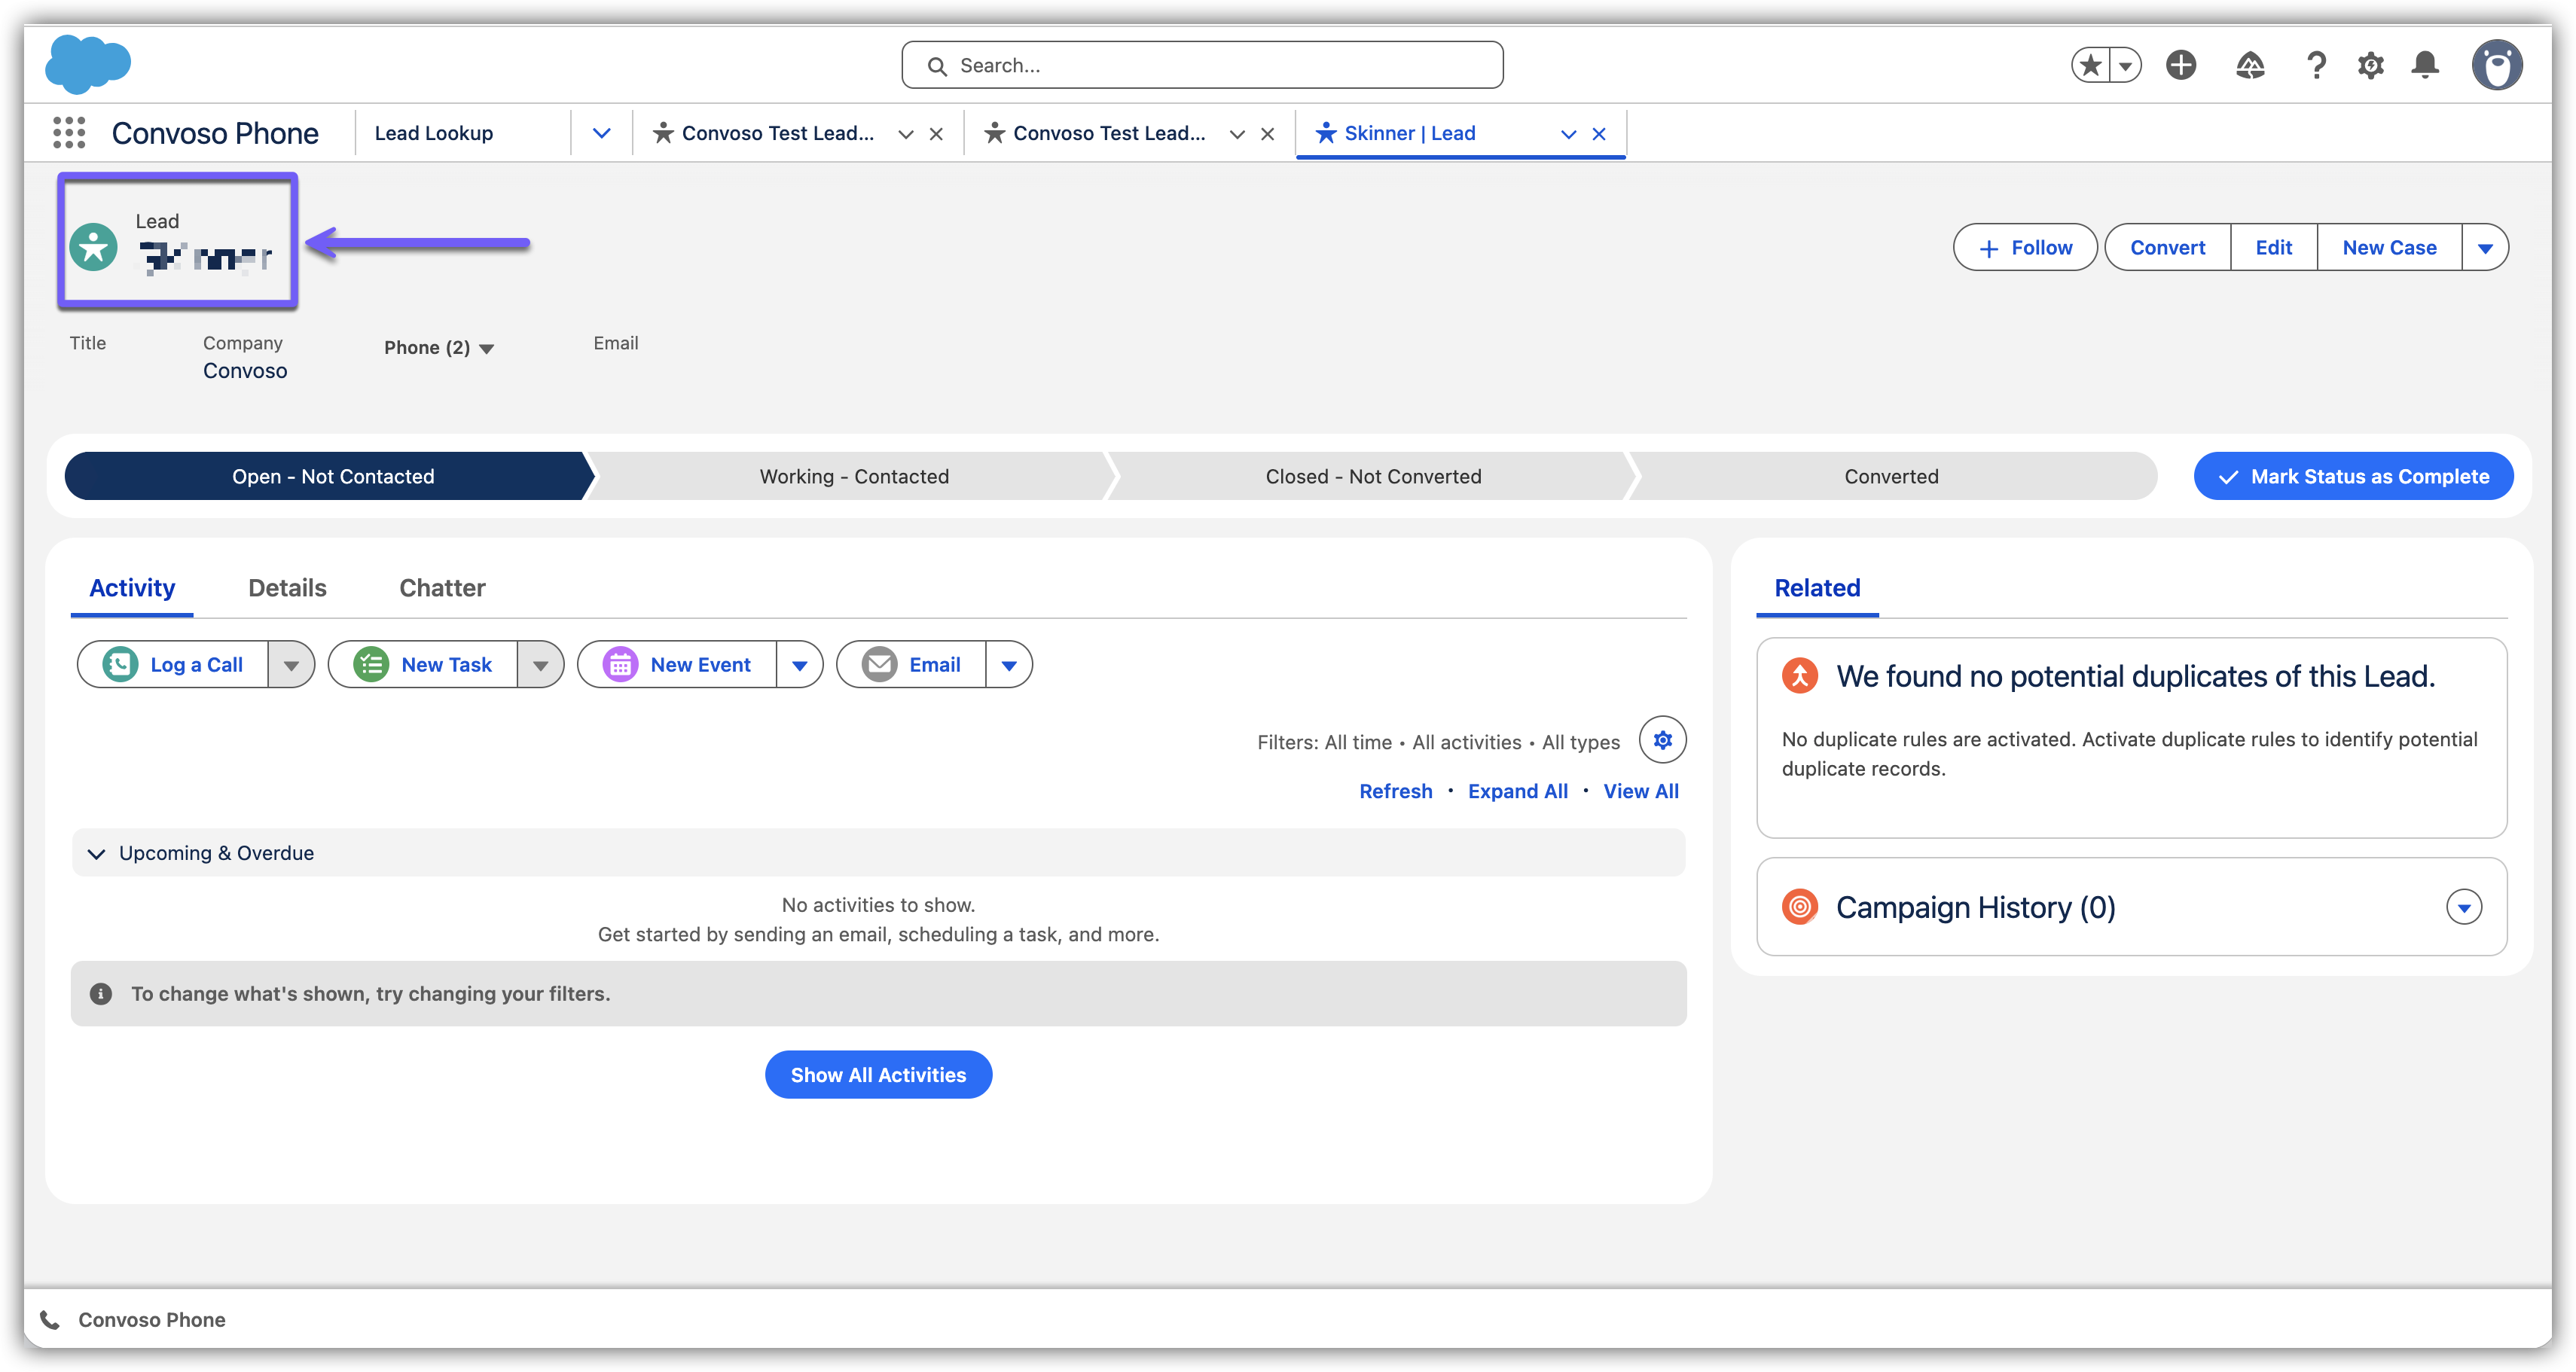This screenshot has width=2576, height=1372.
Task: Open Campaign History actions dropdown
Action: click(x=2463, y=907)
